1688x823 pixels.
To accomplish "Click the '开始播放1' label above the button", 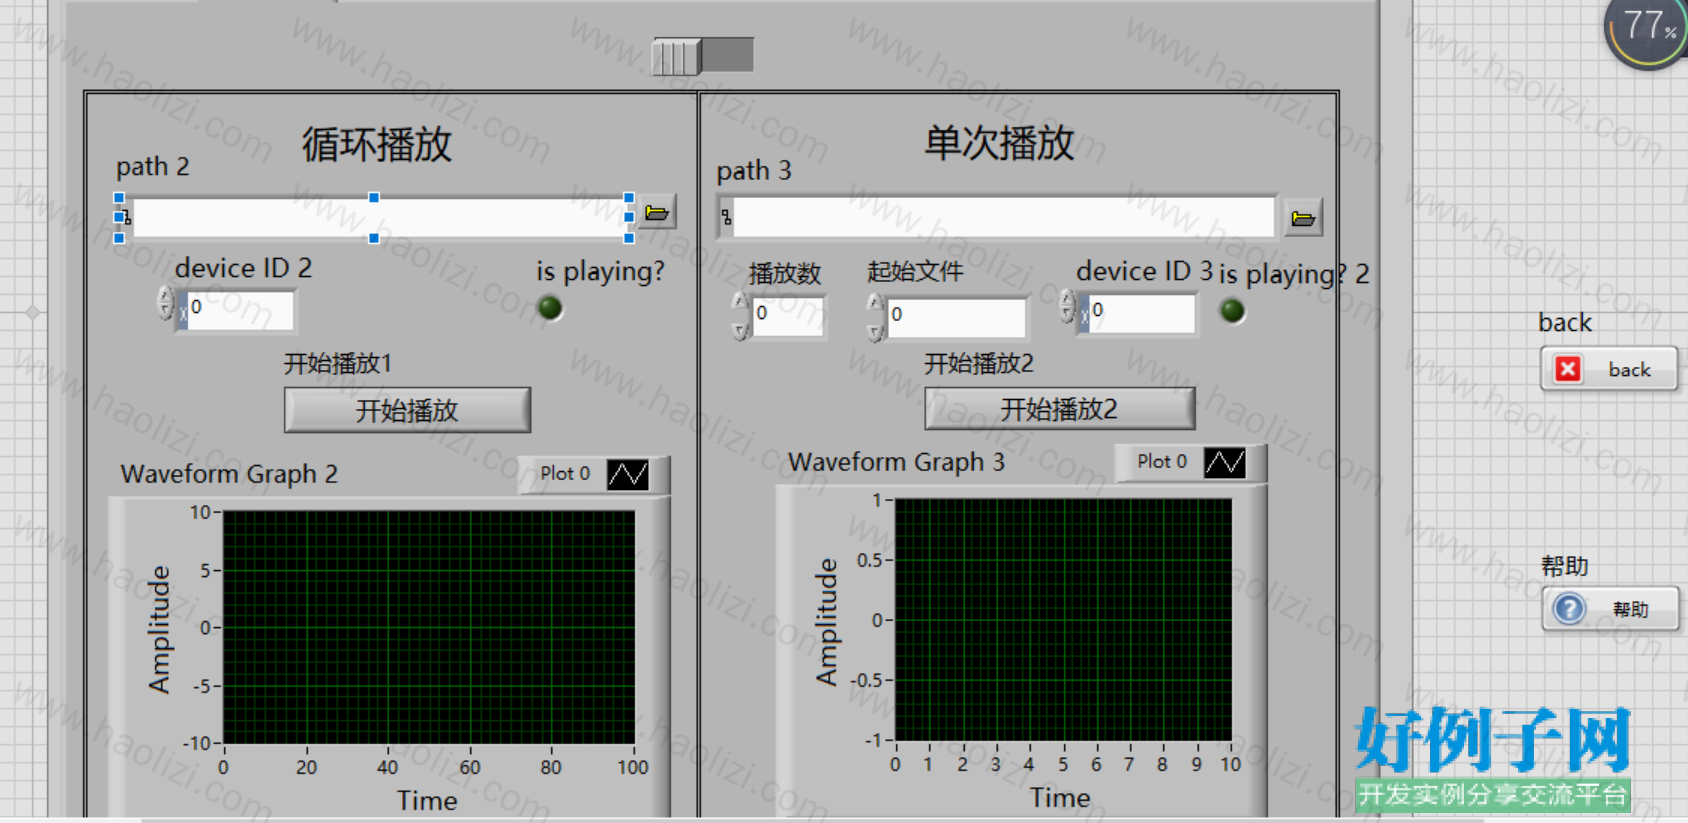I will pos(338,363).
